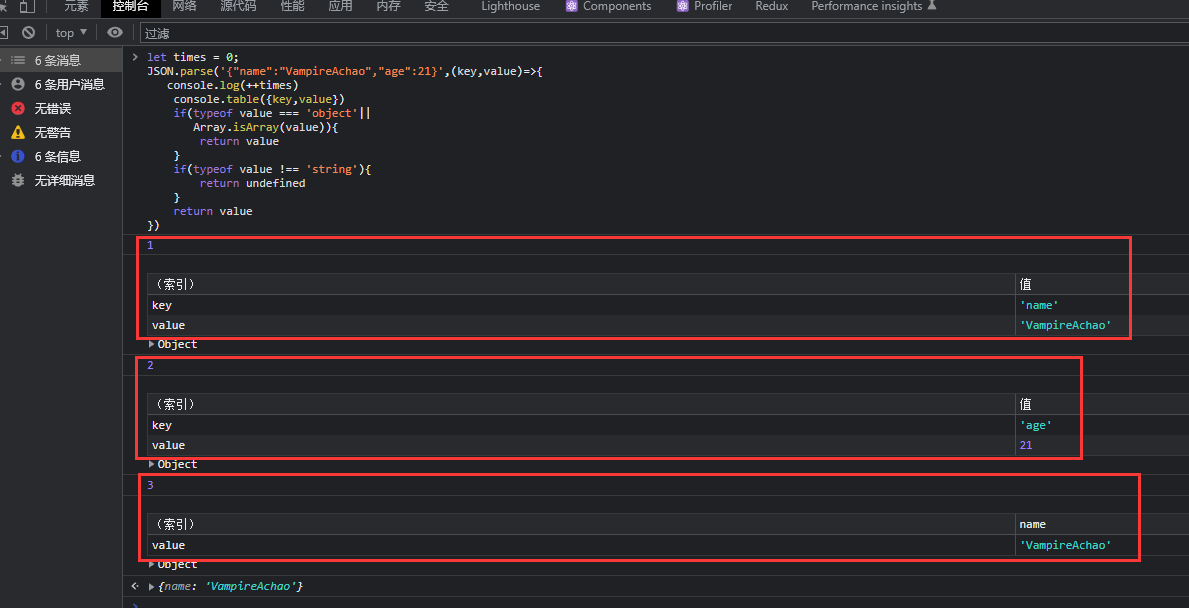Expand the Object under the first table

click(x=153, y=344)
